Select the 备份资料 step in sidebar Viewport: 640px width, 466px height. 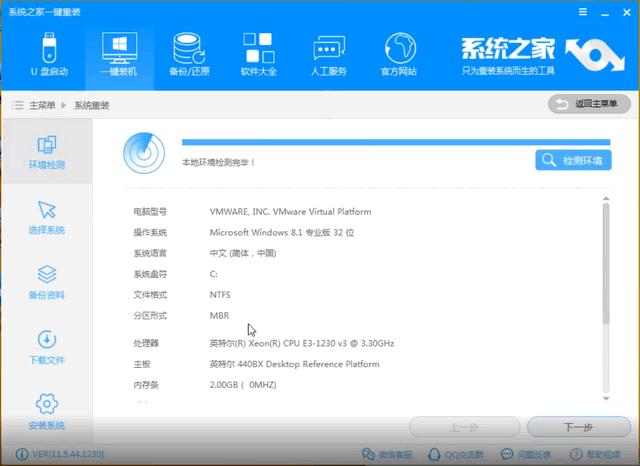coord(47,282)
